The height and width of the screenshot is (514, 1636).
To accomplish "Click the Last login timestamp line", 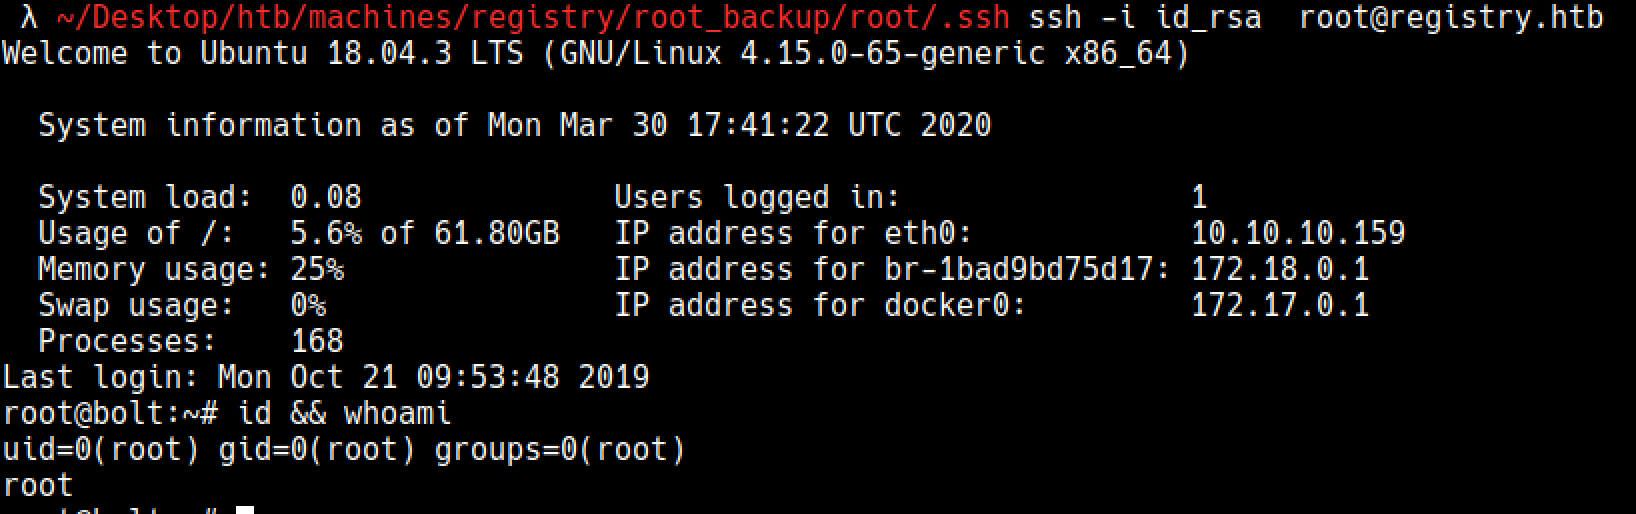I will click(326, 377).
